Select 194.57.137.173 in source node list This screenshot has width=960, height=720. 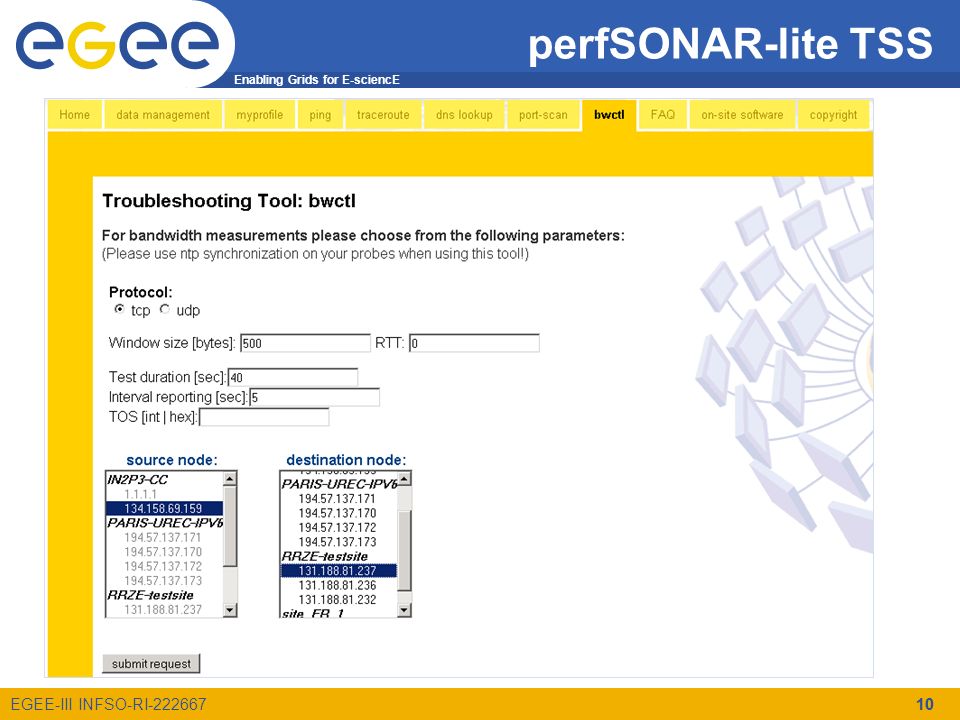[164, 581]
